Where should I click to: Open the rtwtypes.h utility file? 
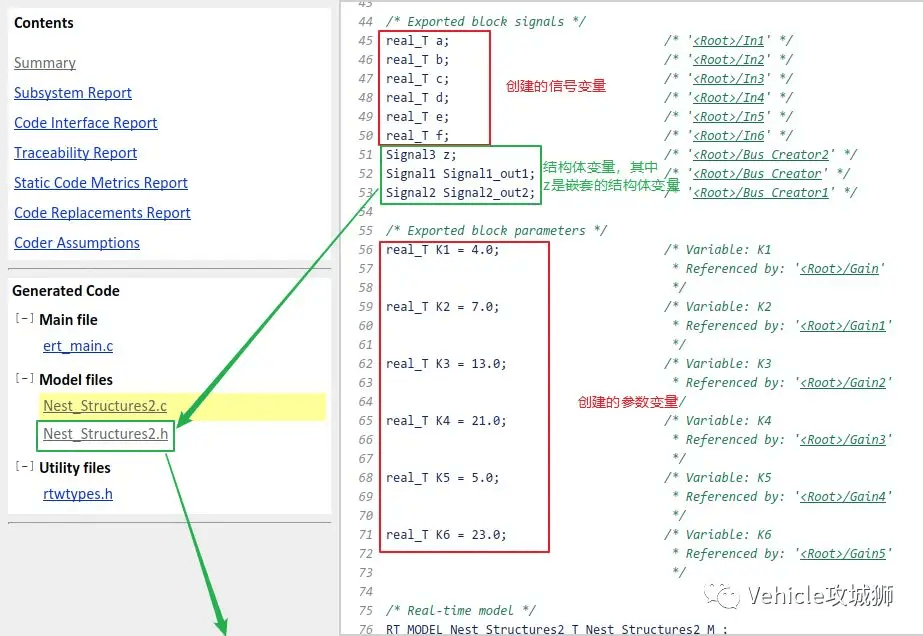[x=78, y=494]
